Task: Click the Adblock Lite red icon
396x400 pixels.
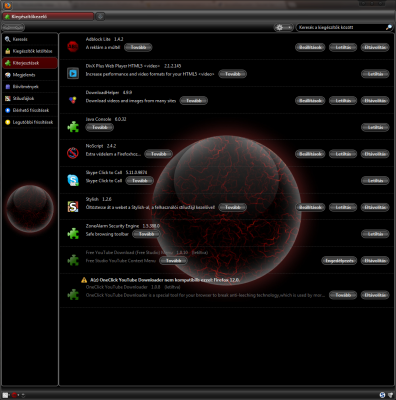Action: [x=73, y=47]
